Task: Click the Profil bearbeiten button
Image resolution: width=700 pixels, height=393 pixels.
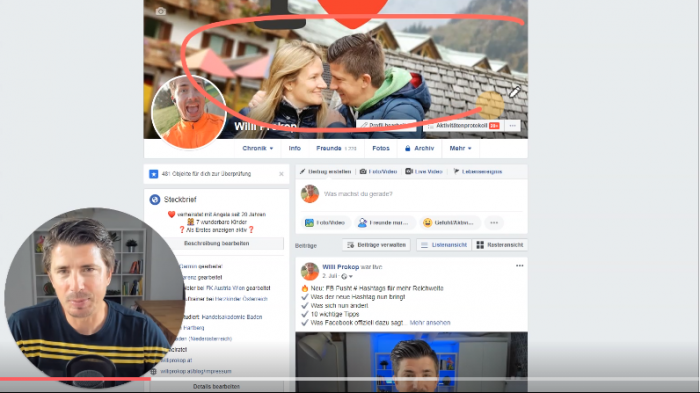Action: tap(387, 126)
